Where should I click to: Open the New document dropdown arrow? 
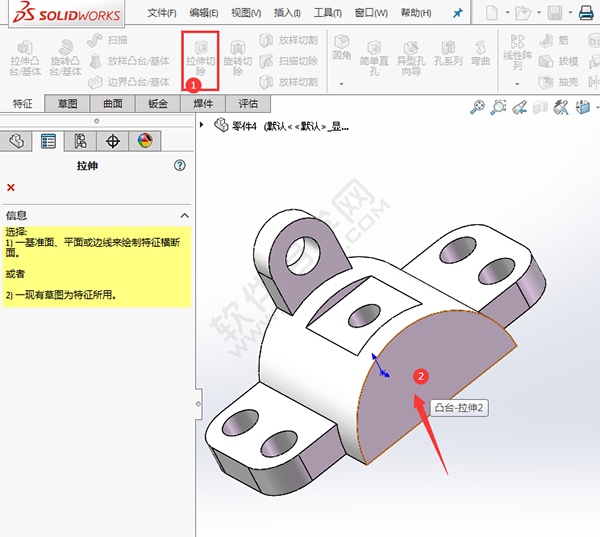click(x=507, y=13)
